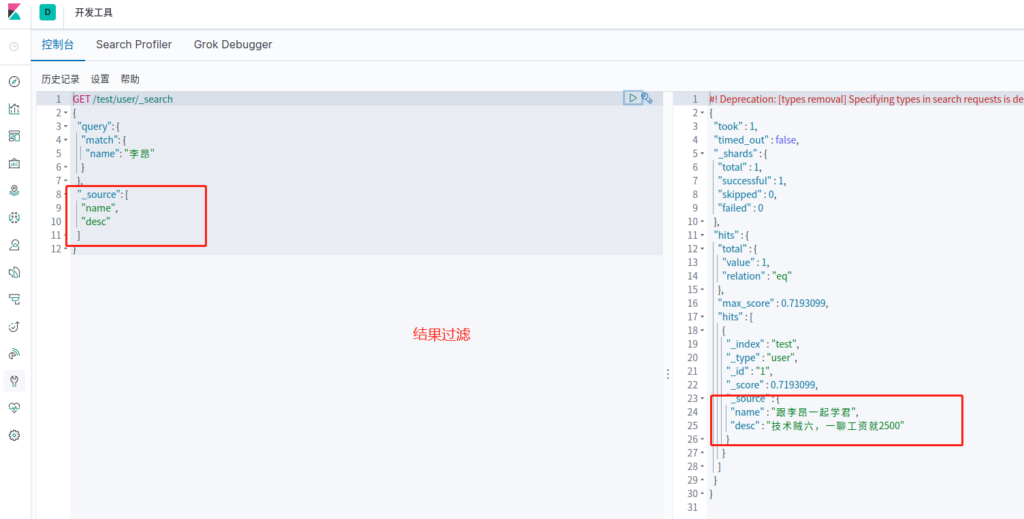The image size is (1024, 519).
Task: Collapse the "query" block fold arrow on line 3
Action: (x=66, y=127)
